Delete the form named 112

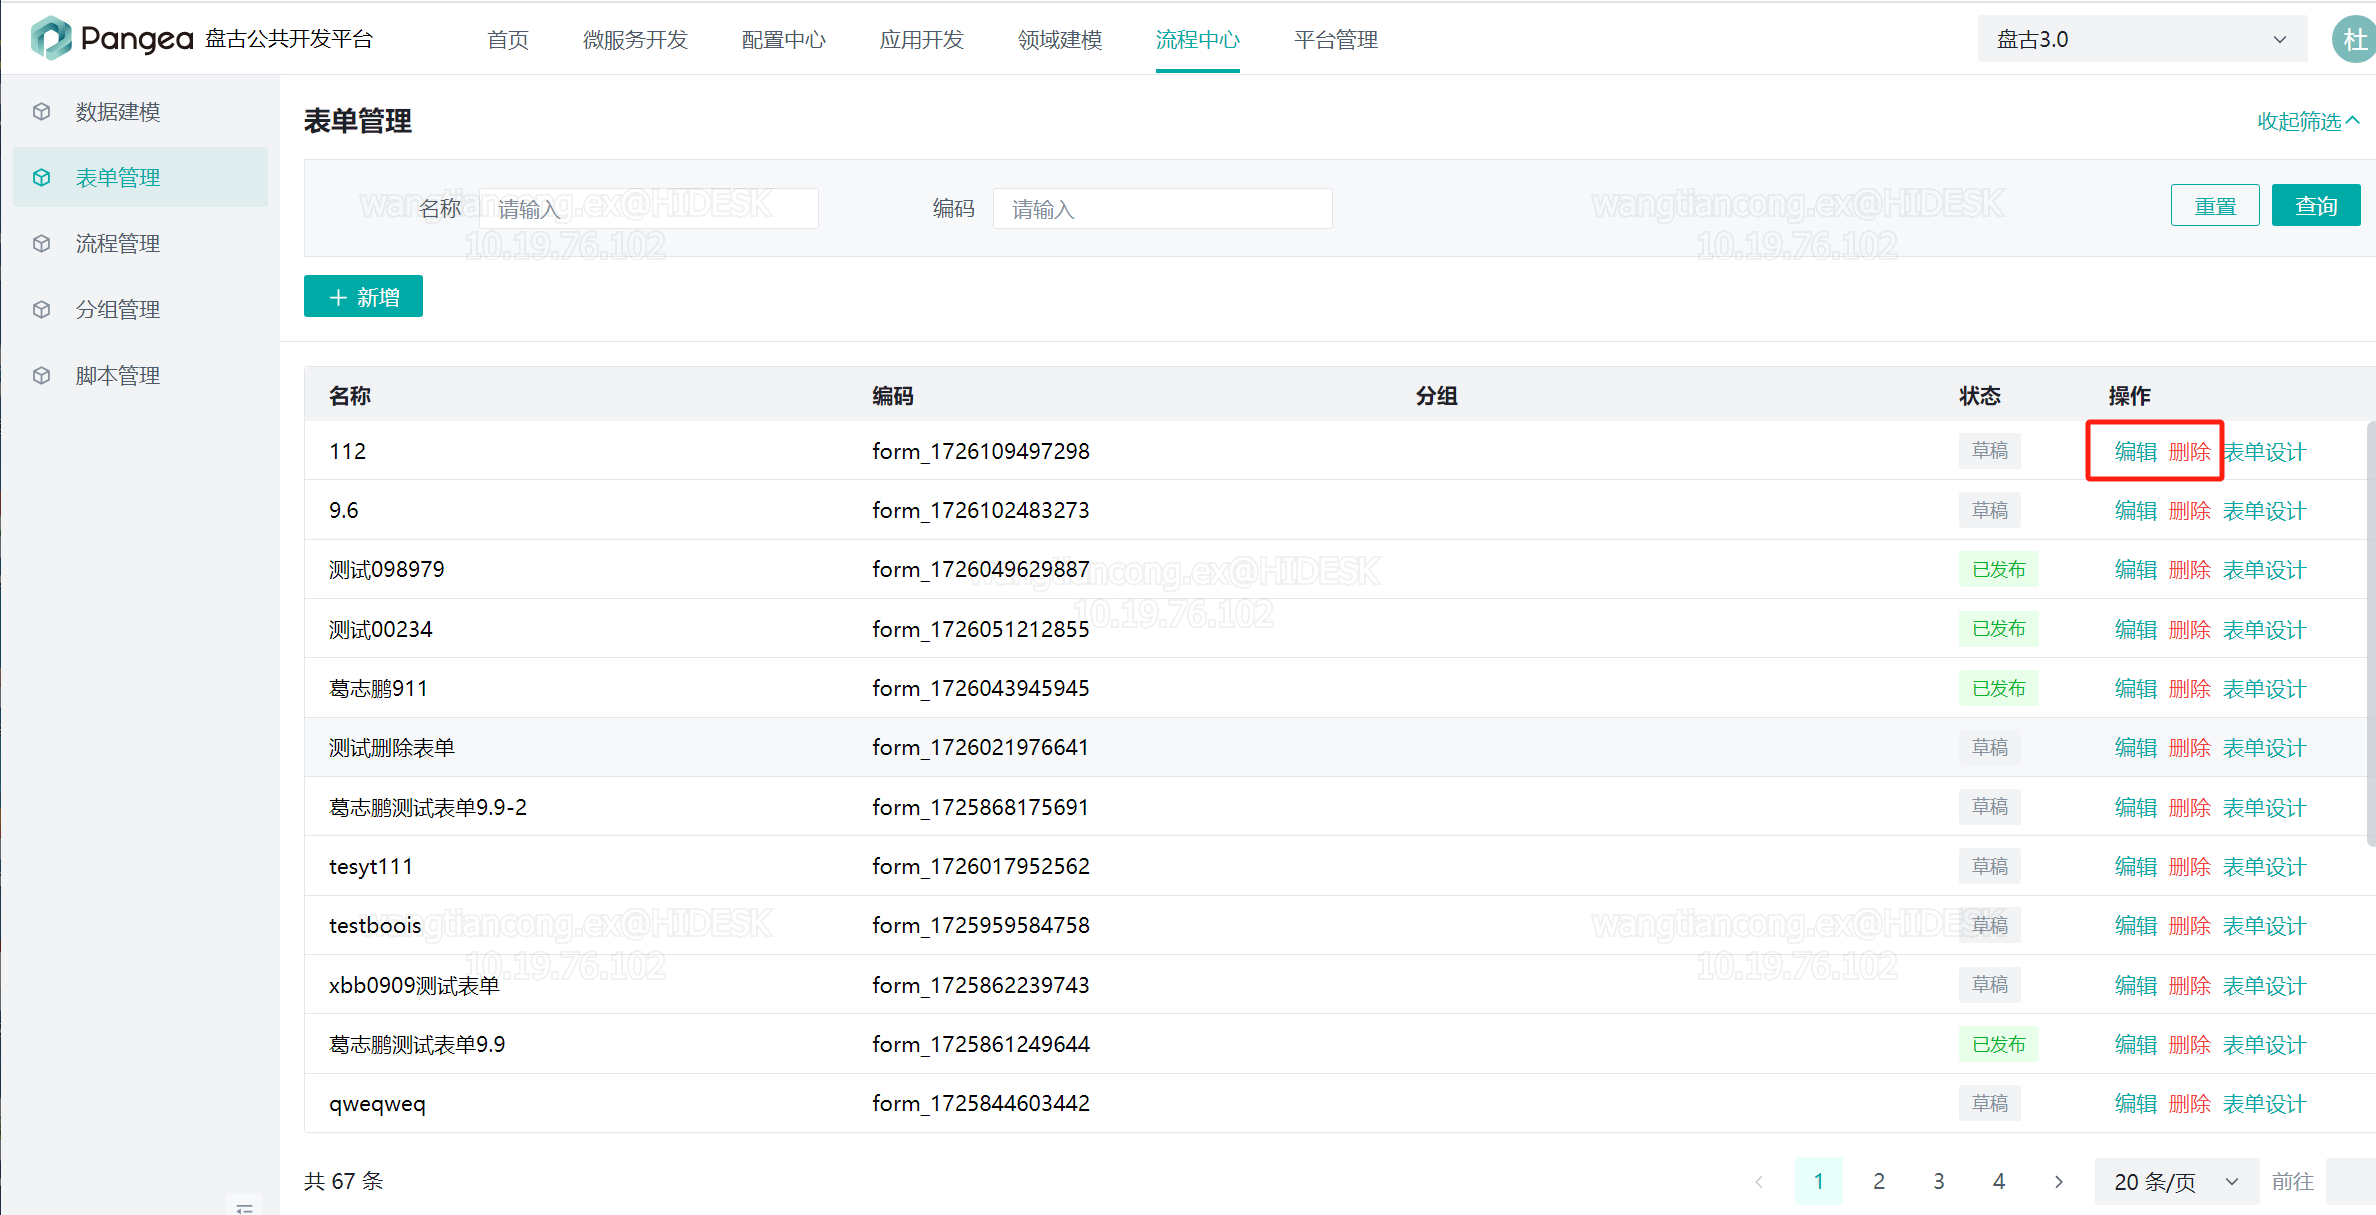pyautogui.click(x=2190, y=451)
